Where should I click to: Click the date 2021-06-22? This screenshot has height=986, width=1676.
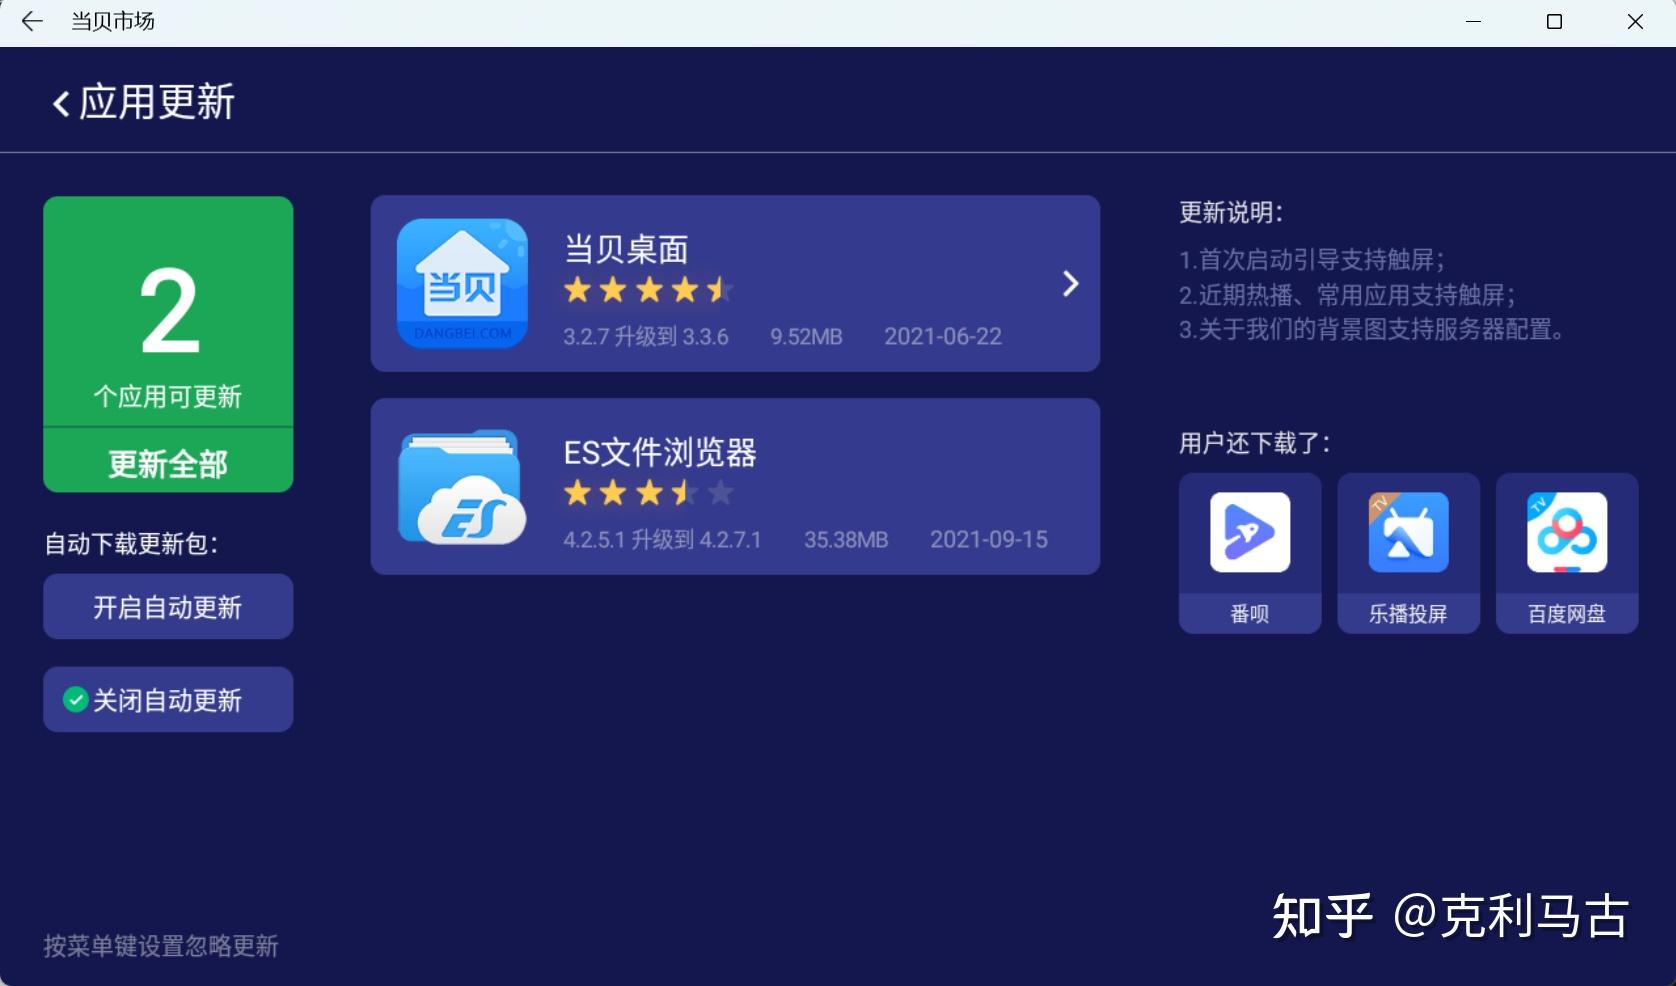coord(943,337)
